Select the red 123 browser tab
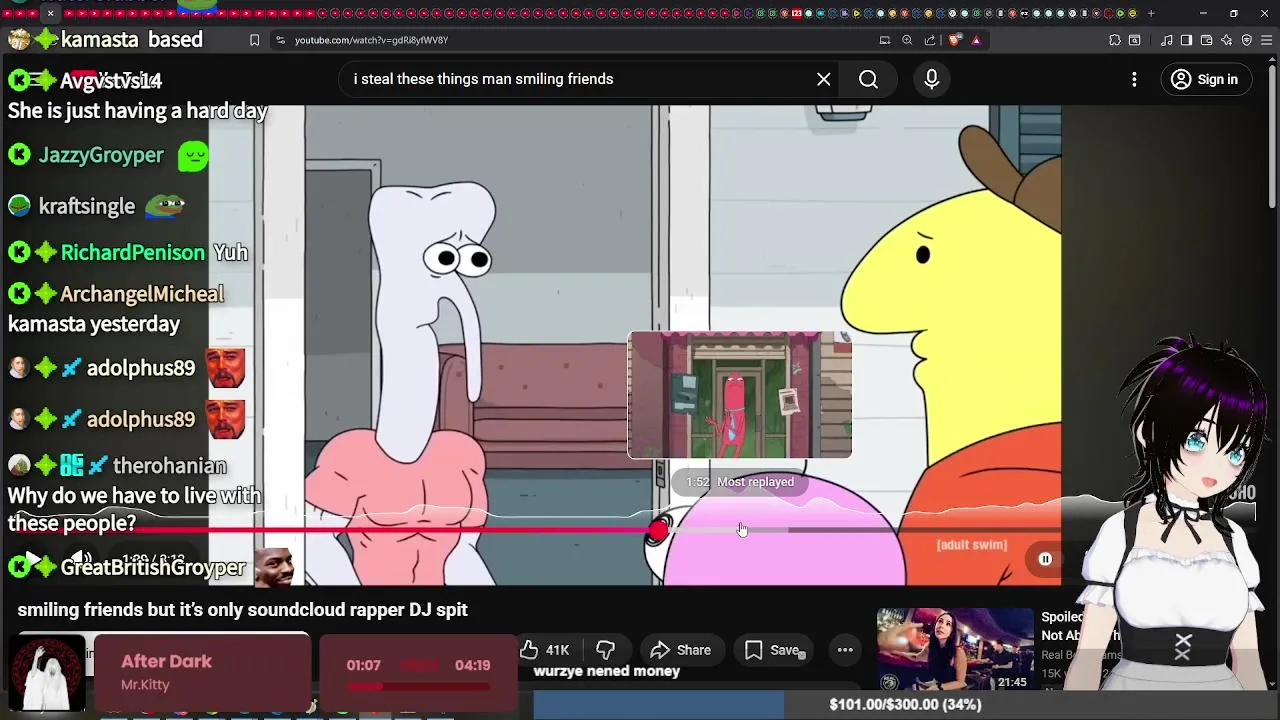The width and height of the screenshot is (1280, 720). [x=797, y=13]
